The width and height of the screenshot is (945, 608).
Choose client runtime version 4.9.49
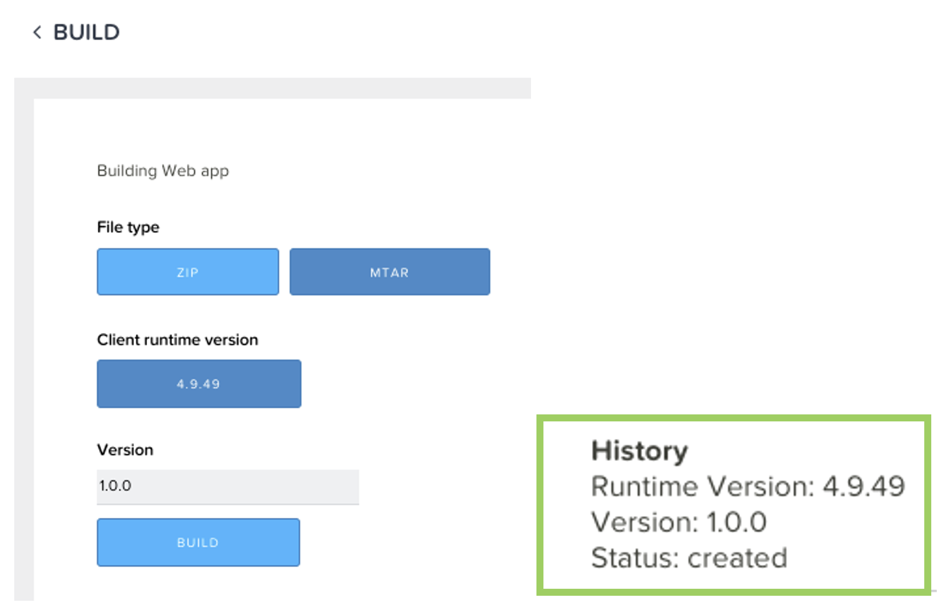[x=199, y=384]
